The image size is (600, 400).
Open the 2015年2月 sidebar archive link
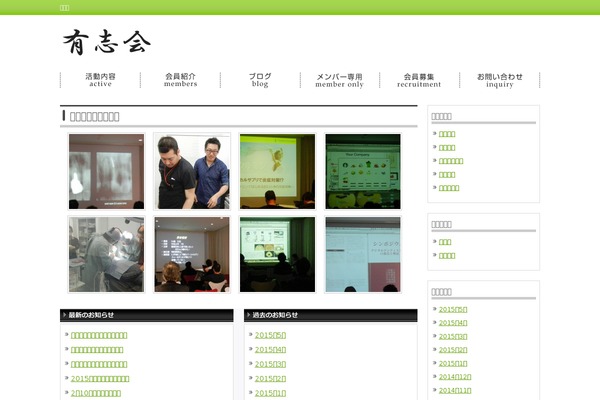click(x=453, y=350)
